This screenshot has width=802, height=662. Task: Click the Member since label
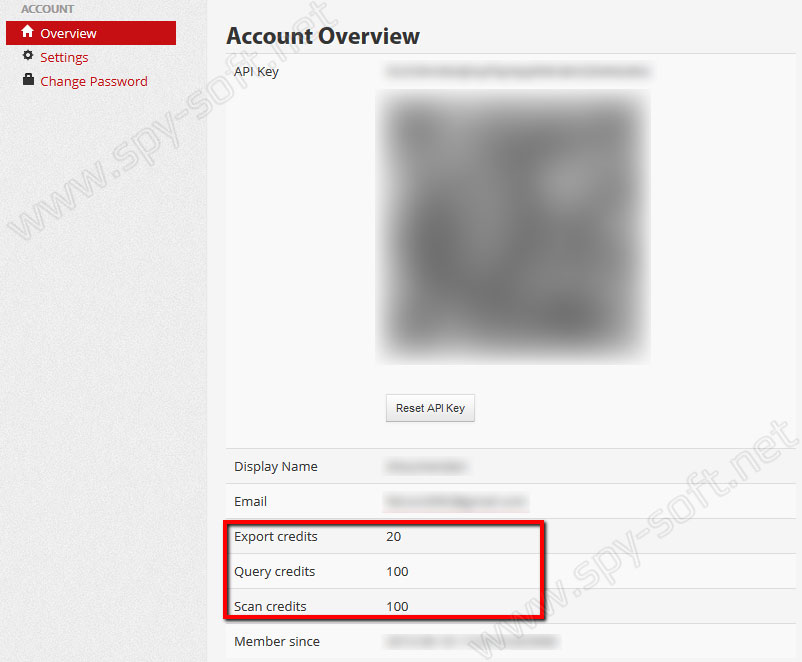coord(277,642)
